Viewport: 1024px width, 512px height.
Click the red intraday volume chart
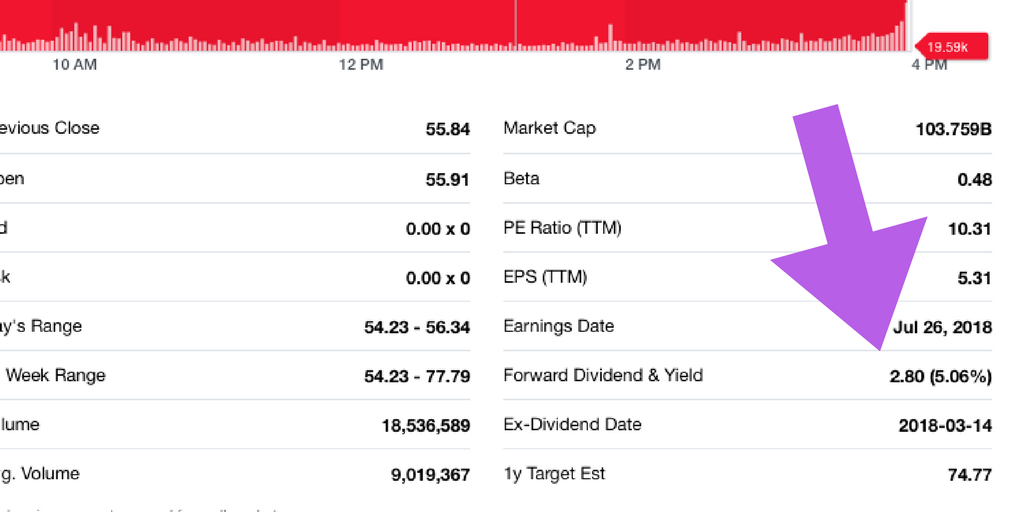pos(454,25)
